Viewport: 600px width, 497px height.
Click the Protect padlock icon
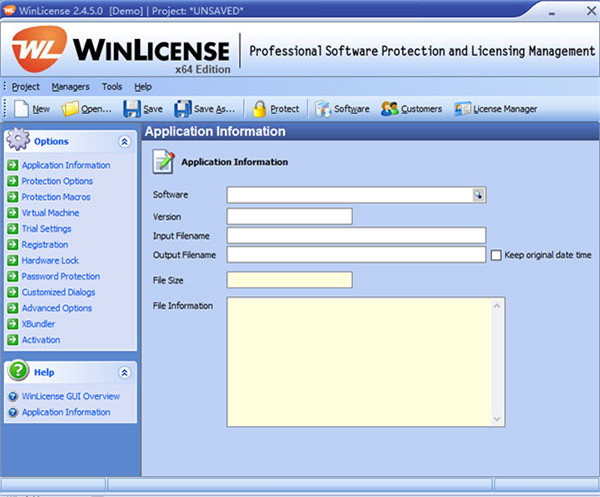pyautogui.click(x=259, y=109)
